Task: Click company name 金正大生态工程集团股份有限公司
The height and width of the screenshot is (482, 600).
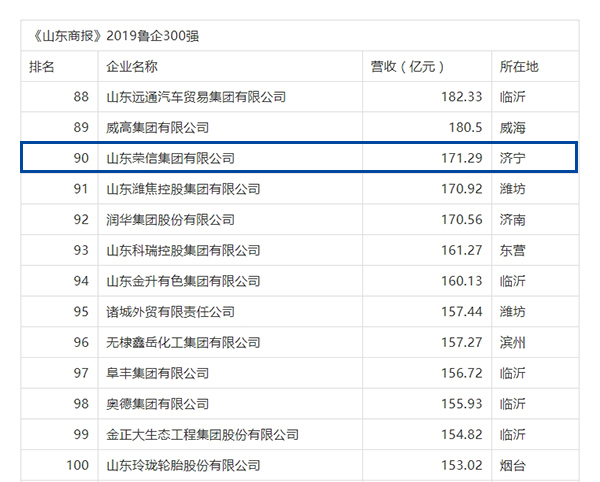Action: coord(202,435)
